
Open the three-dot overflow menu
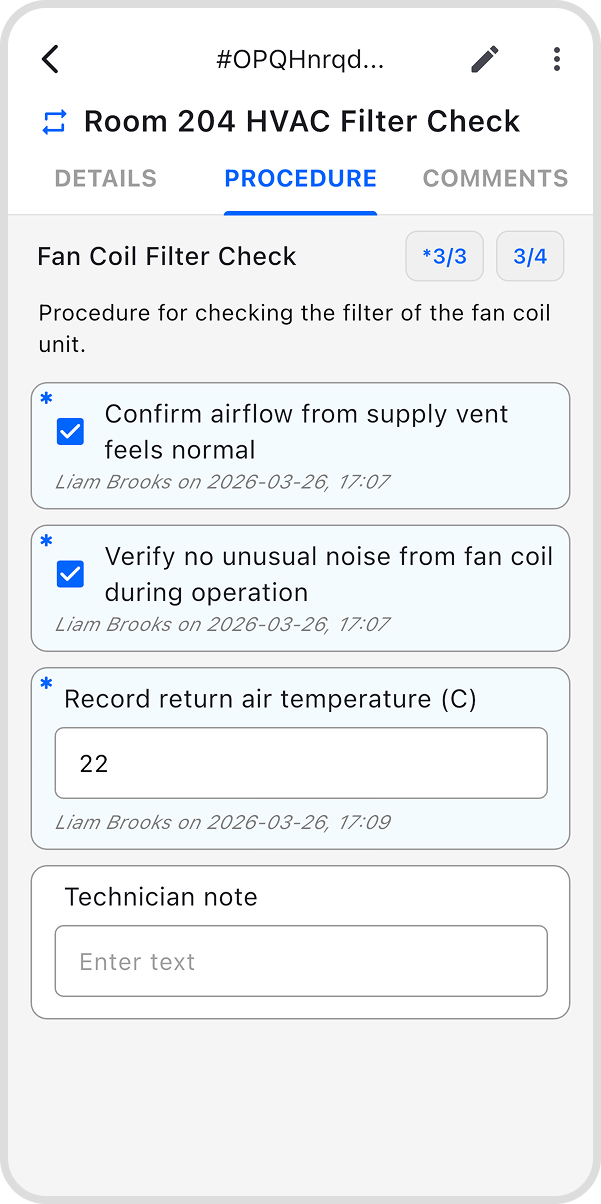tap(557, 59)
